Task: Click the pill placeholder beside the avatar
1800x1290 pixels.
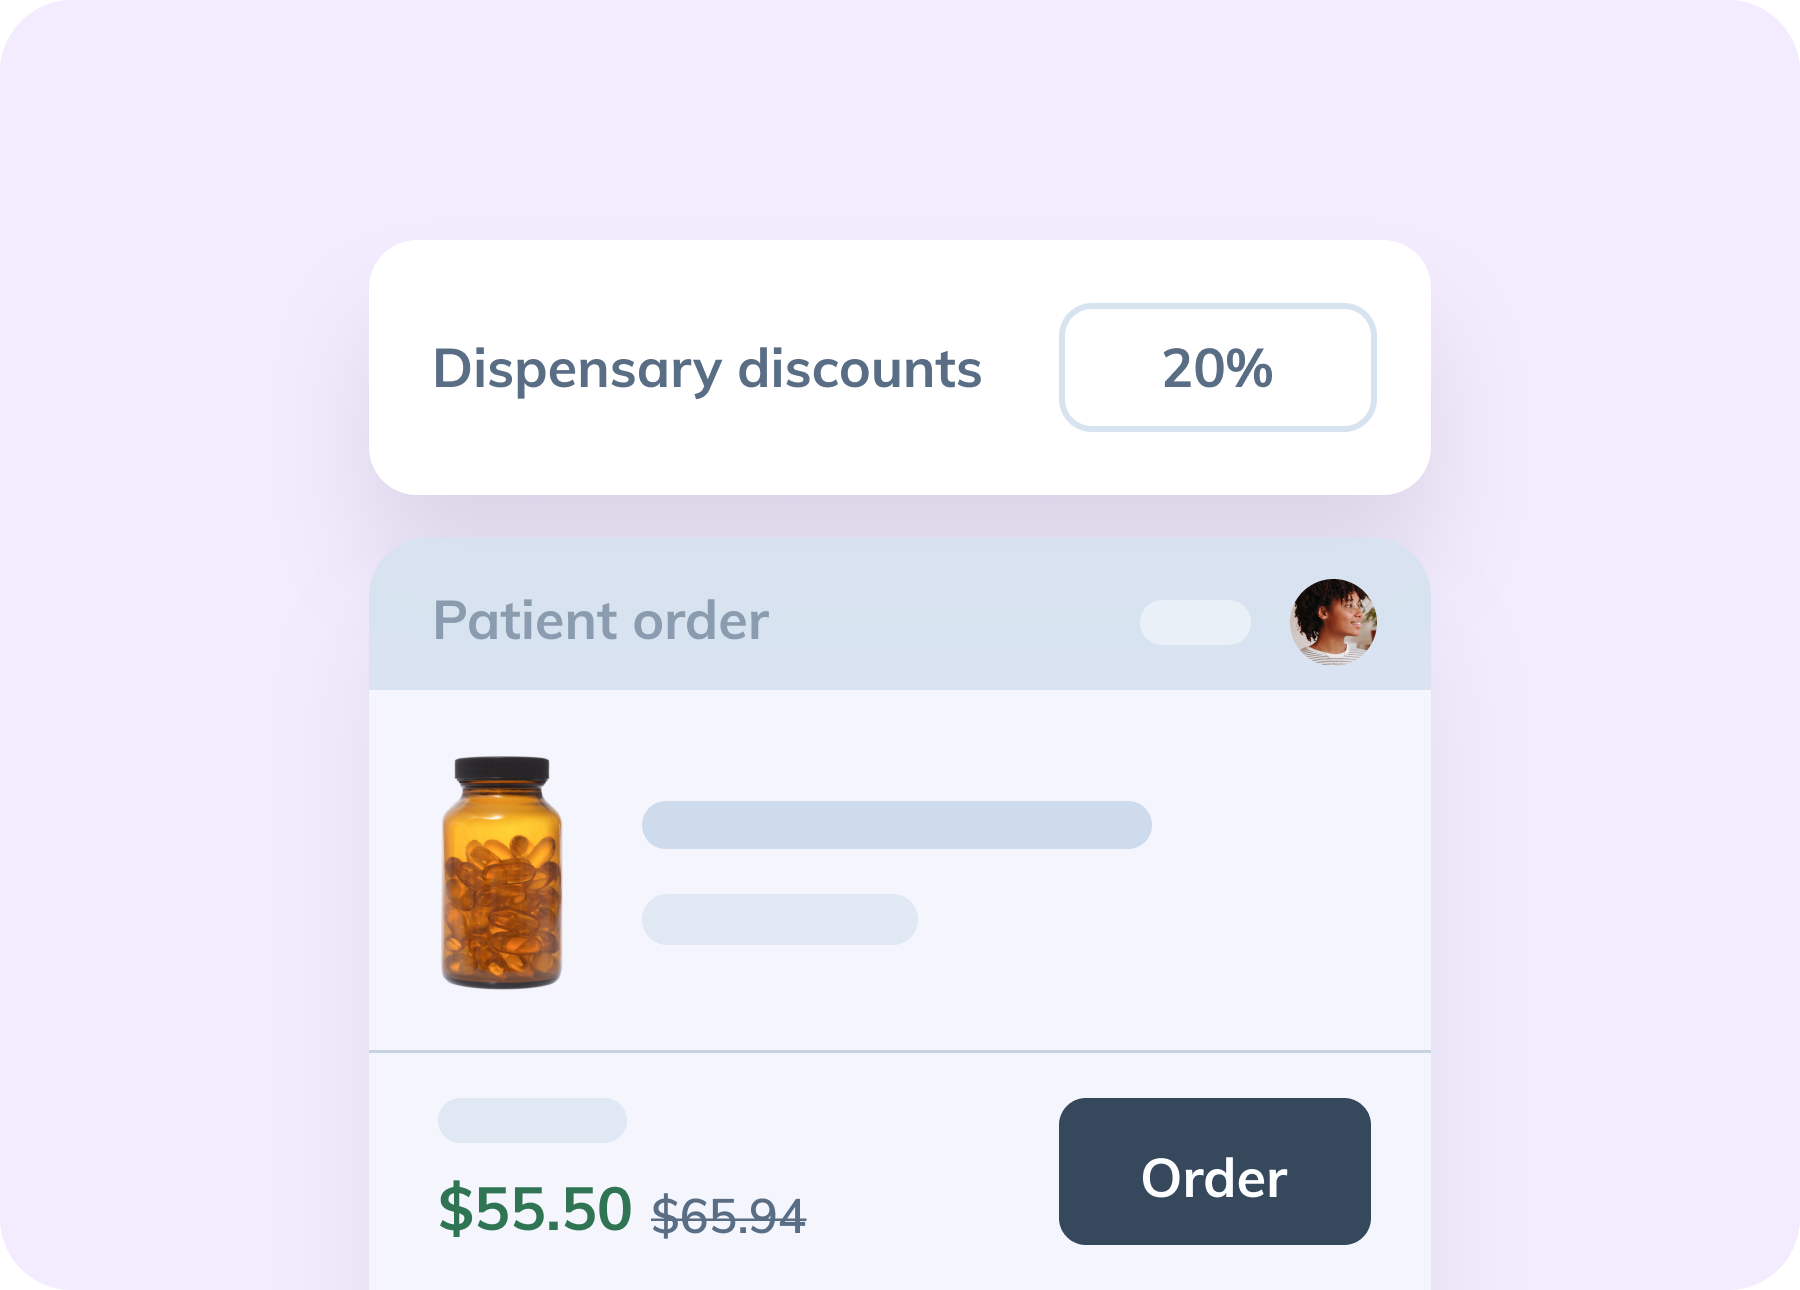Action: [x=1195, y=622]
